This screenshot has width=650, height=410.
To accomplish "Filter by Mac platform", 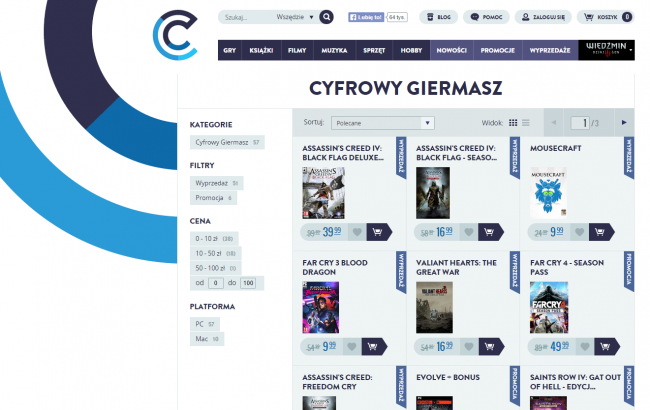I will 207,339.
